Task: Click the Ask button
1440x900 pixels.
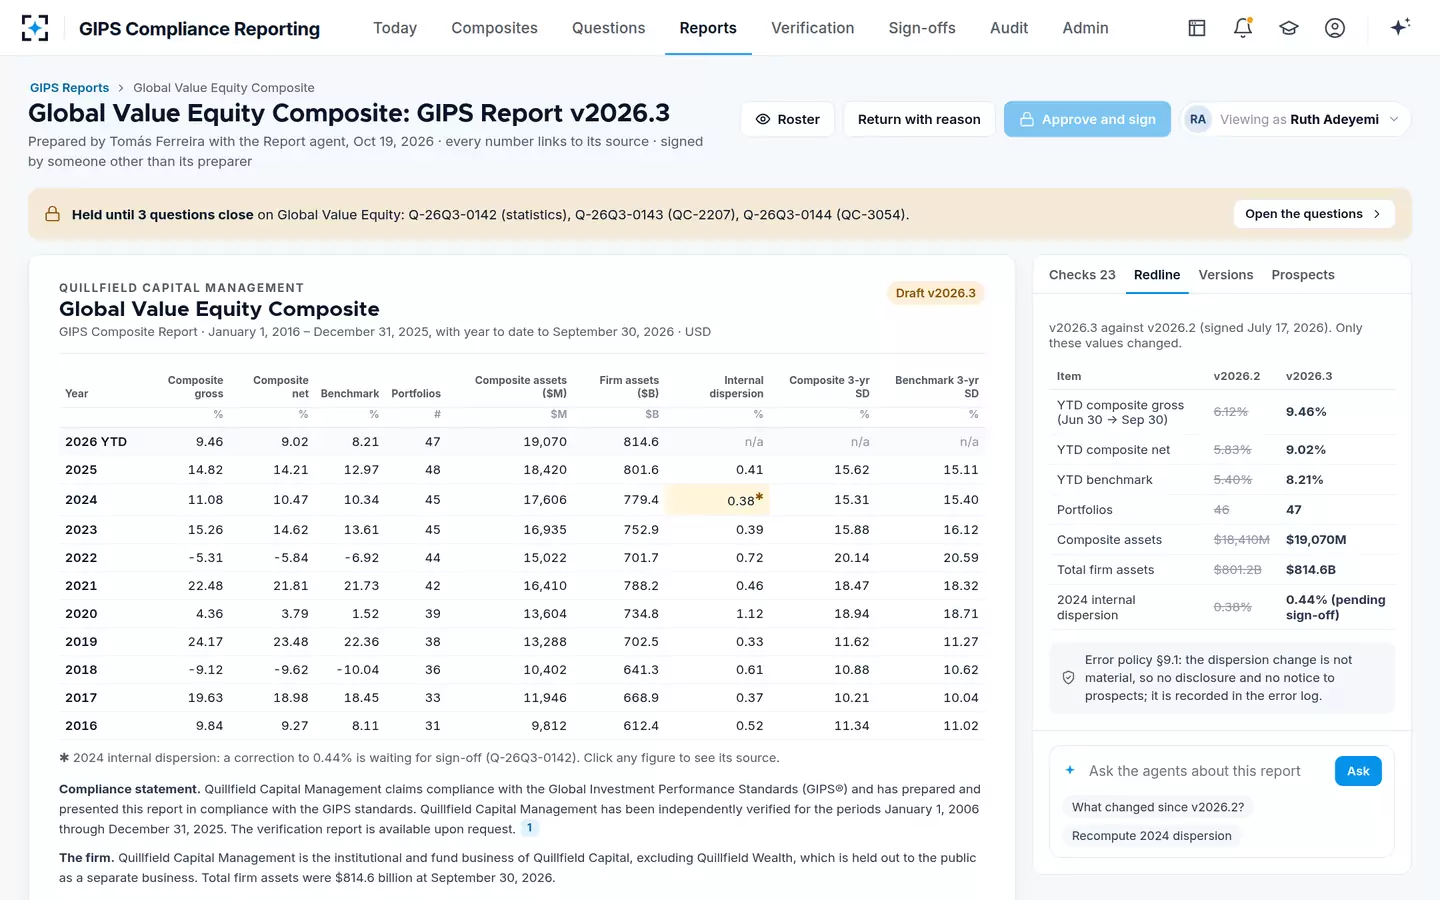Action: tap(1358, 771)
